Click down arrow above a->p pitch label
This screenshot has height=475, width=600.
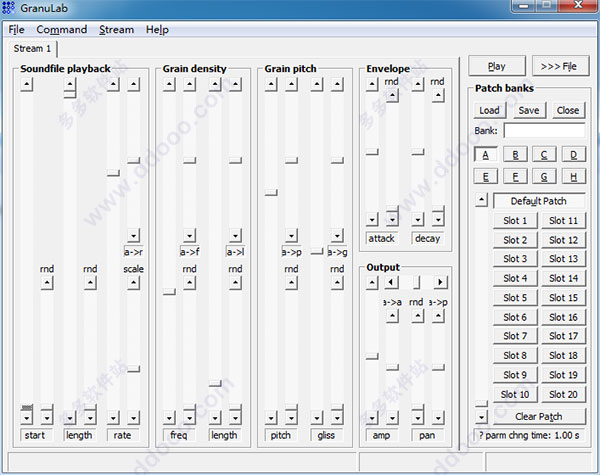291,235
